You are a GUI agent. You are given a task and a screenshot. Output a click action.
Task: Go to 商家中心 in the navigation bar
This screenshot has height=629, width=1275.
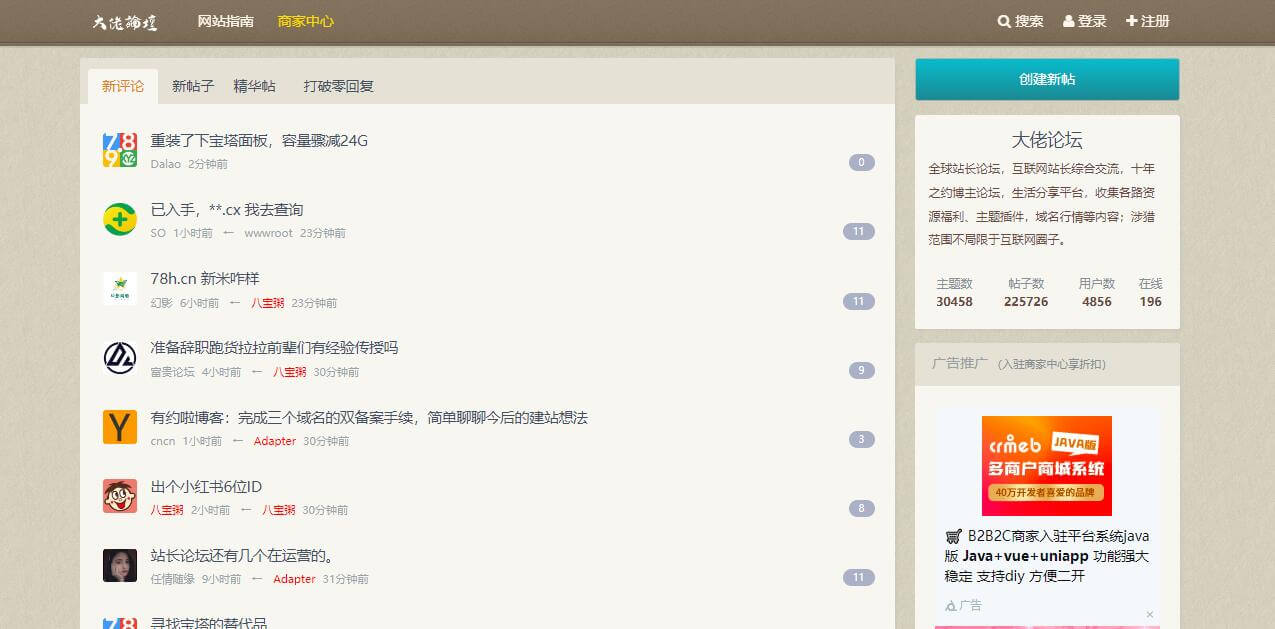[x=306, y=21]
